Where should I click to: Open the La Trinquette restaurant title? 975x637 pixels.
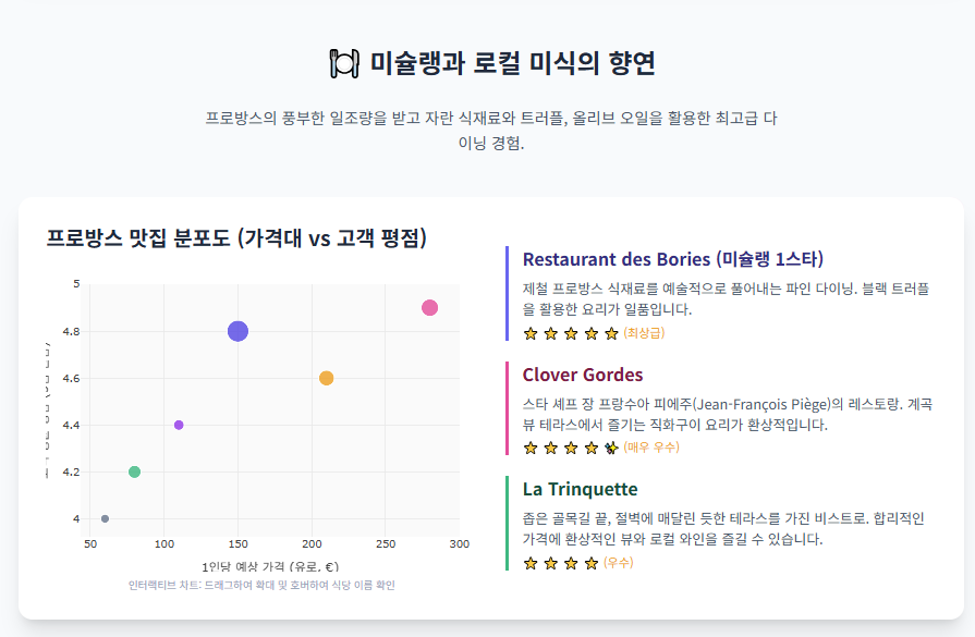click(x=580, y=489)
